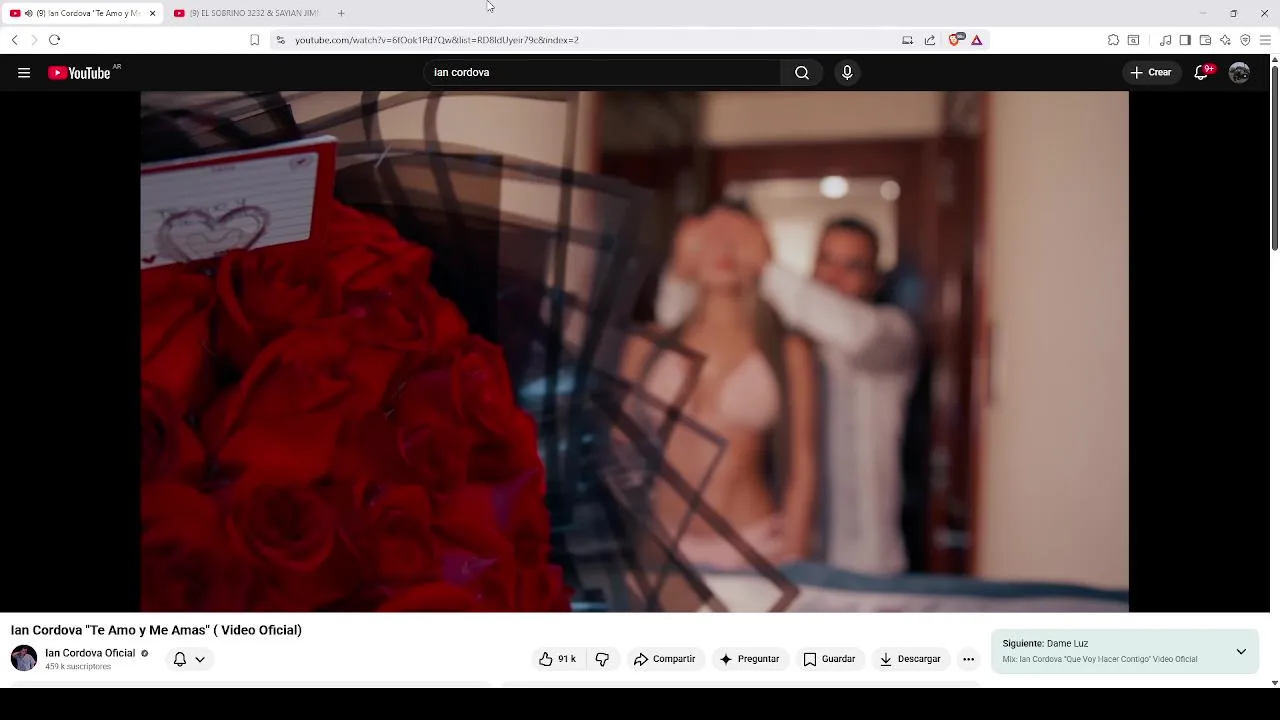
Task: Open the YouTube hamburger guide menu
Action: tap(24, 72)
